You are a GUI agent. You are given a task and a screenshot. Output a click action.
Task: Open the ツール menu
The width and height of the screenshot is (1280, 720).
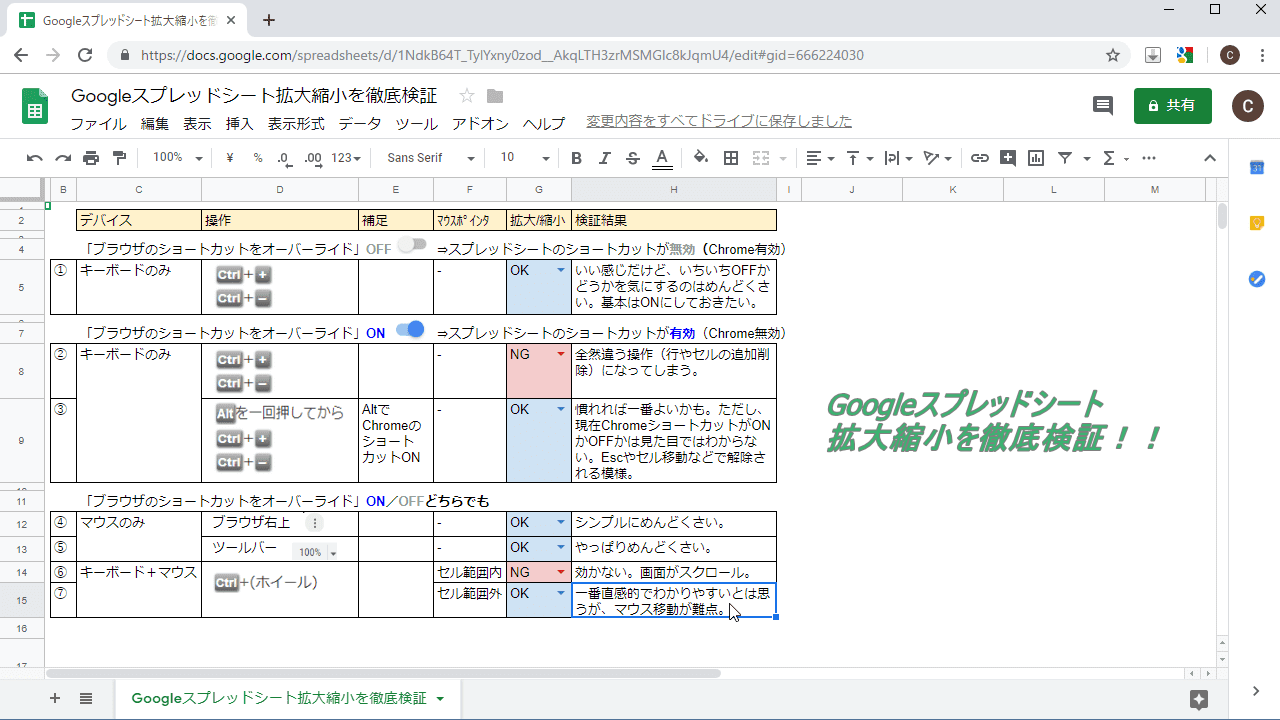[417, 124]
